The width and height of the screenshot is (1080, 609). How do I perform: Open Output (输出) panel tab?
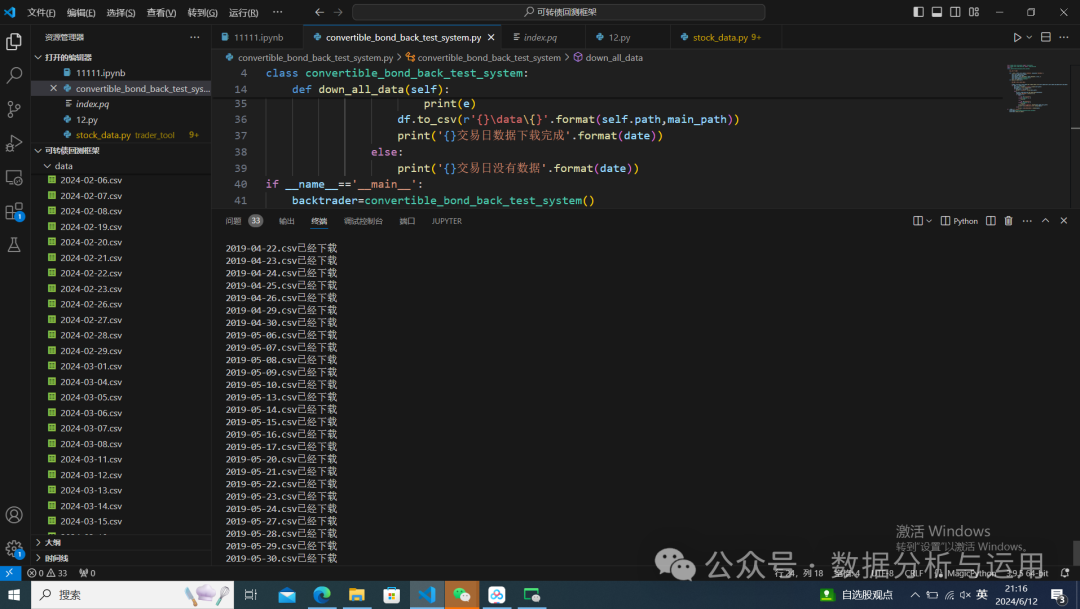tap(287, 221)
